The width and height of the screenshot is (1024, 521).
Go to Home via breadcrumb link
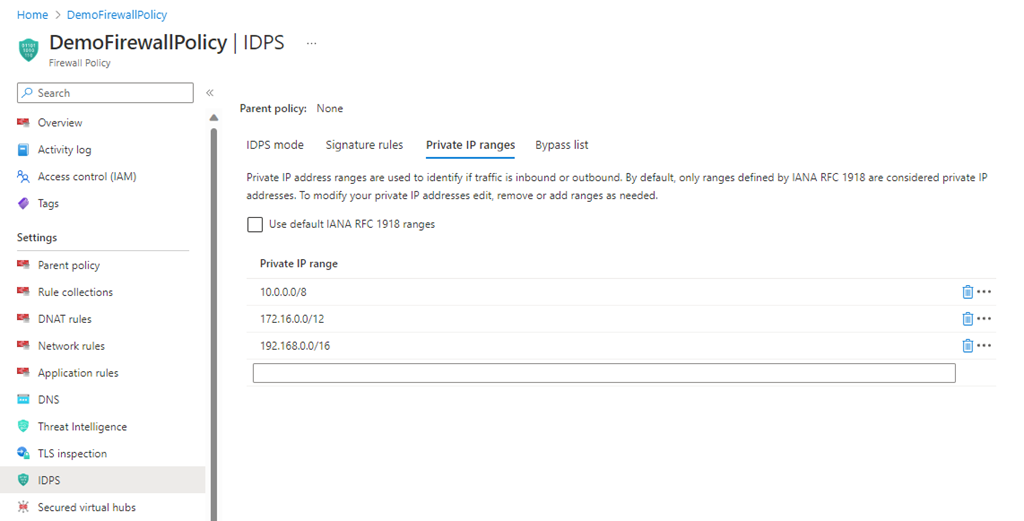pyautogui.click(x=32, y=15)
